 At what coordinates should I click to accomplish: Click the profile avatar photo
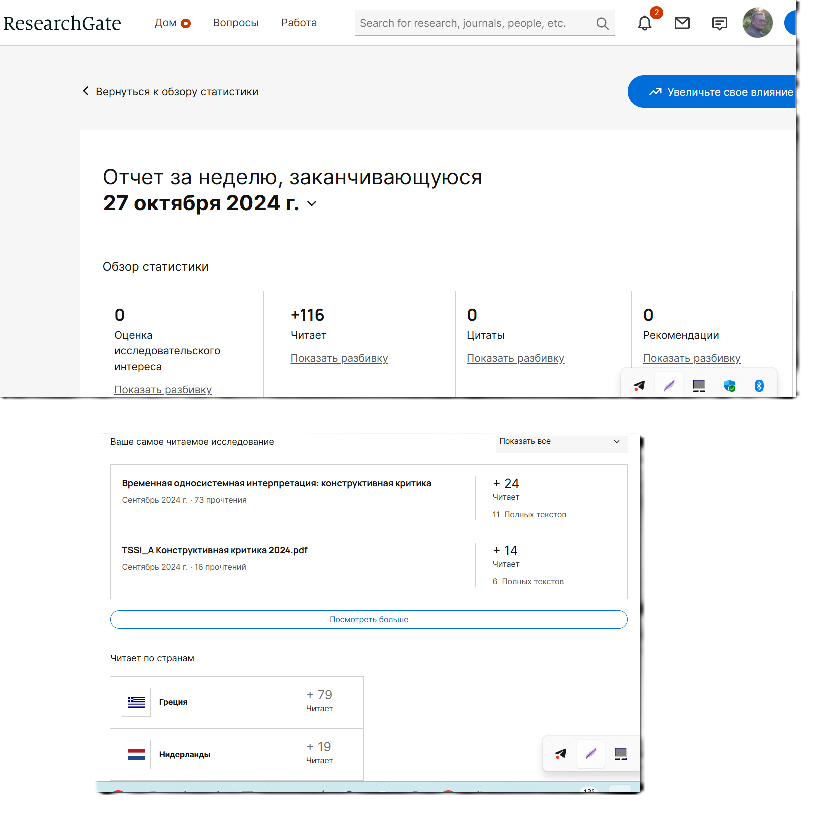pos(757,22)
